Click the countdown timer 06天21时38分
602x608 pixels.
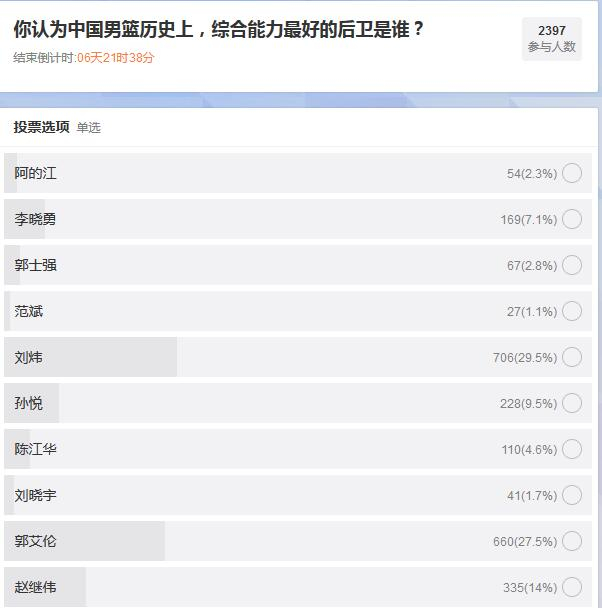(116, 58)
